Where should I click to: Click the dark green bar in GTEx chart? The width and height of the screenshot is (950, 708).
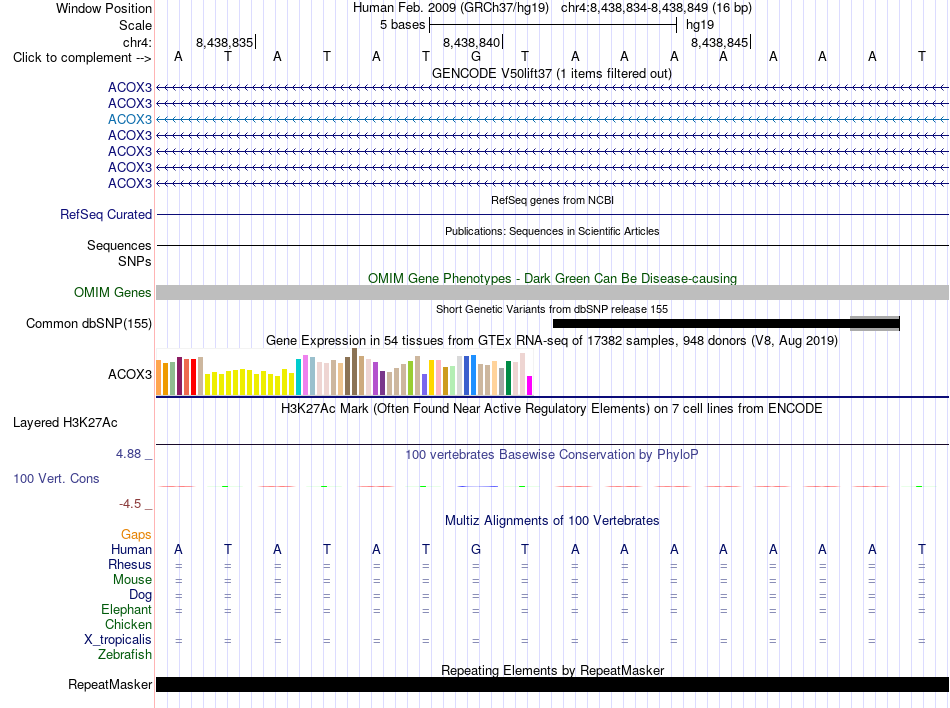tap(508, 379)
